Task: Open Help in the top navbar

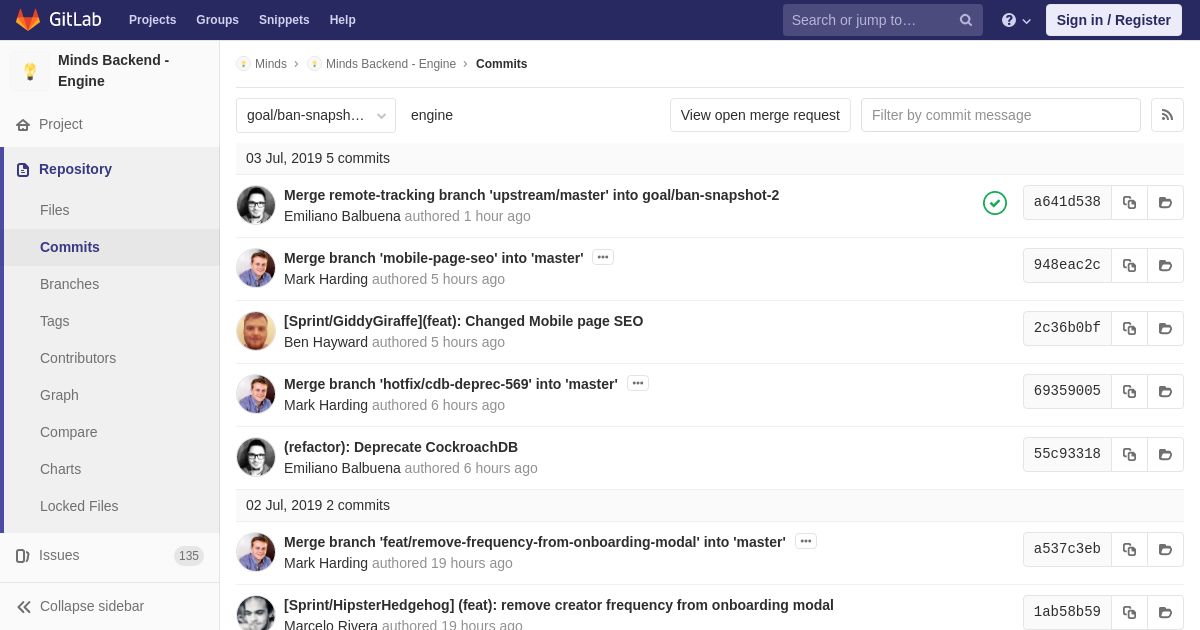Action: (x=343, y=20)
